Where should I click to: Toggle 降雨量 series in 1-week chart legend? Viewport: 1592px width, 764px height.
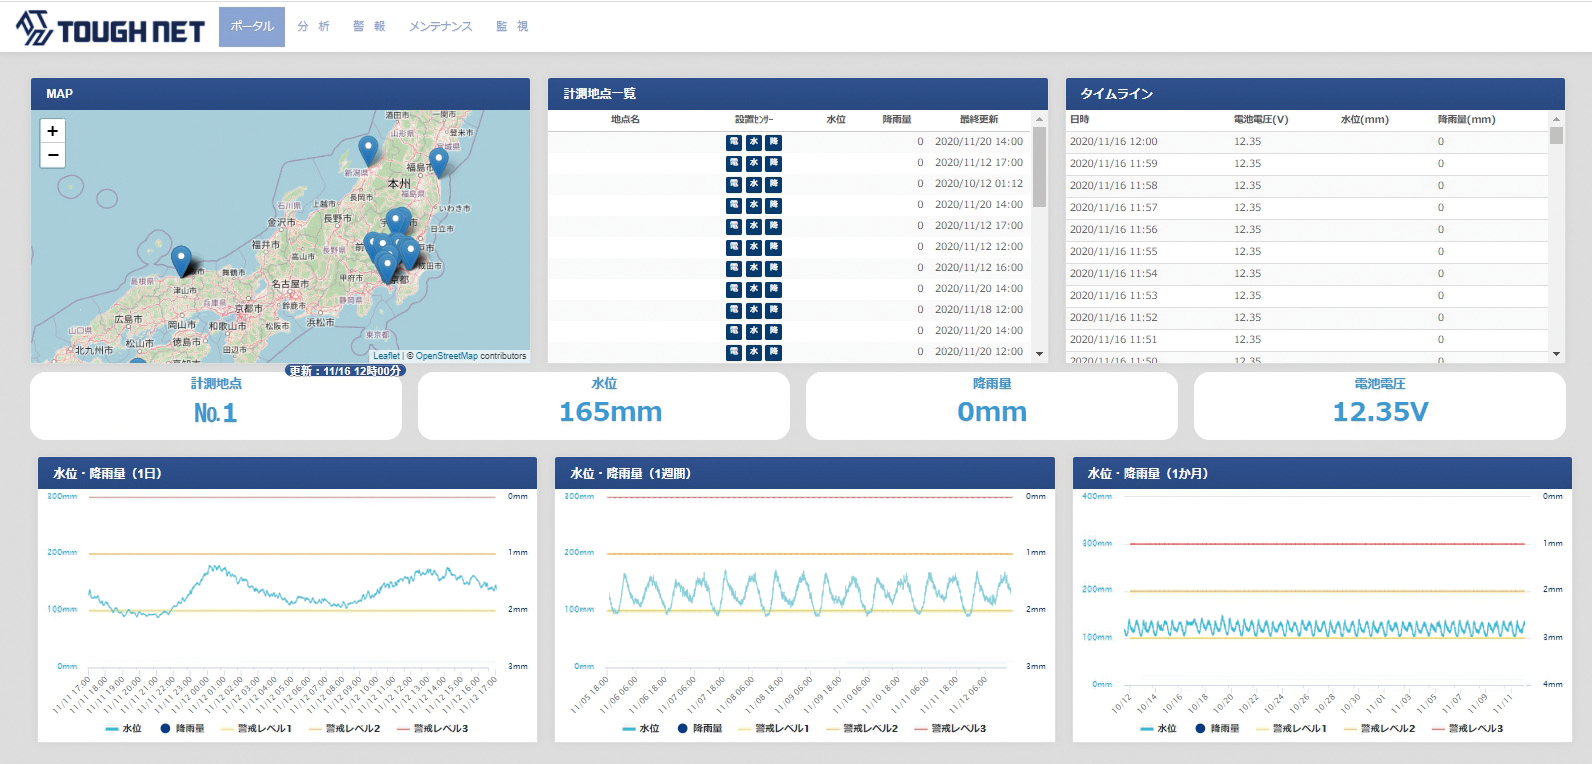point(699,729)
